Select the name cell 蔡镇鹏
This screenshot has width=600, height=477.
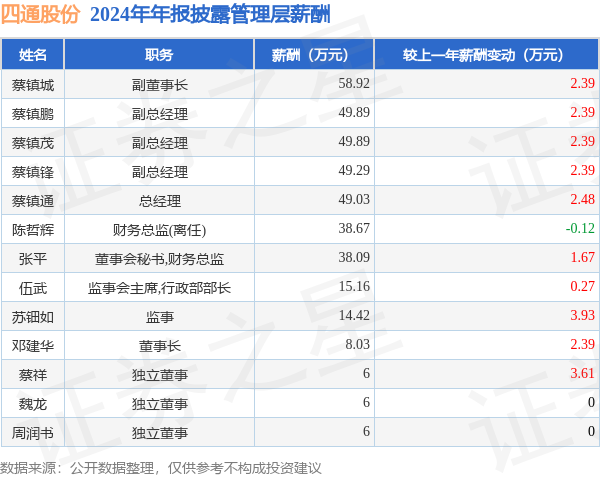click(33, 114)
